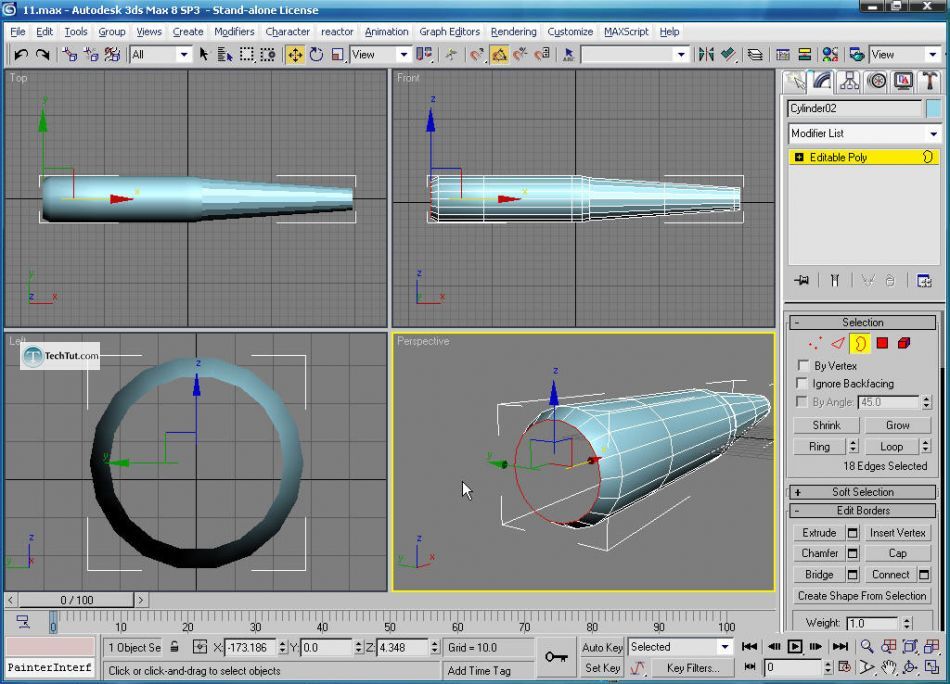Activate Select and Move tool
Image resolution: width=950 pixels, height=684 pixels.
(x=295, y=55)
